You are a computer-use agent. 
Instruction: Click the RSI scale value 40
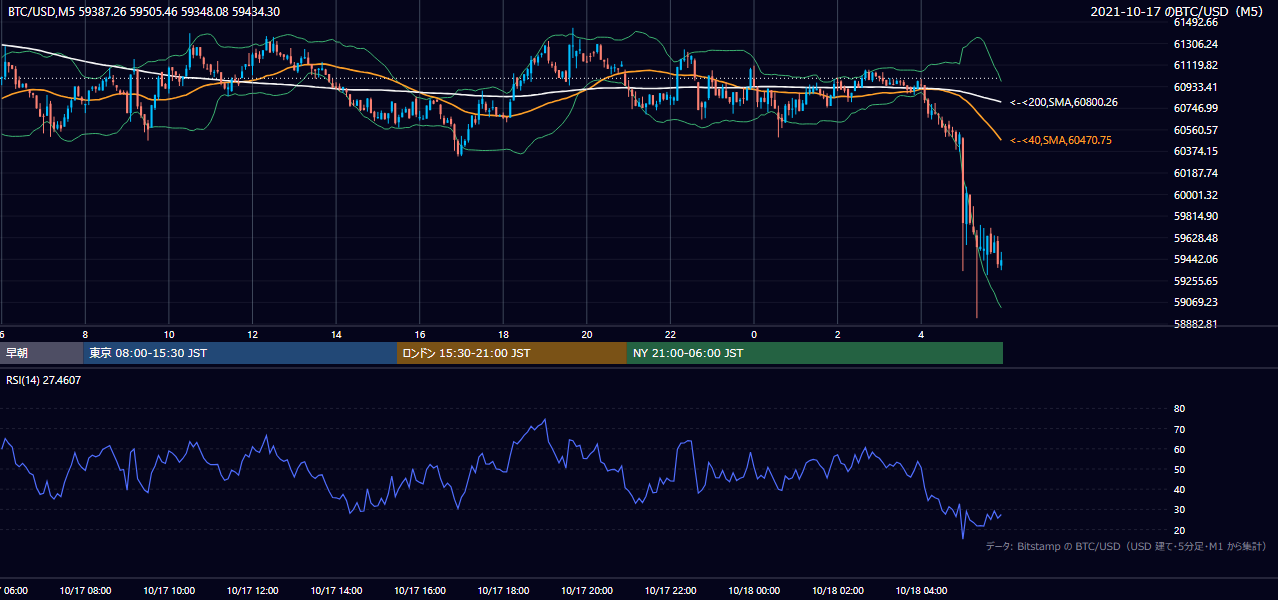1179,489
